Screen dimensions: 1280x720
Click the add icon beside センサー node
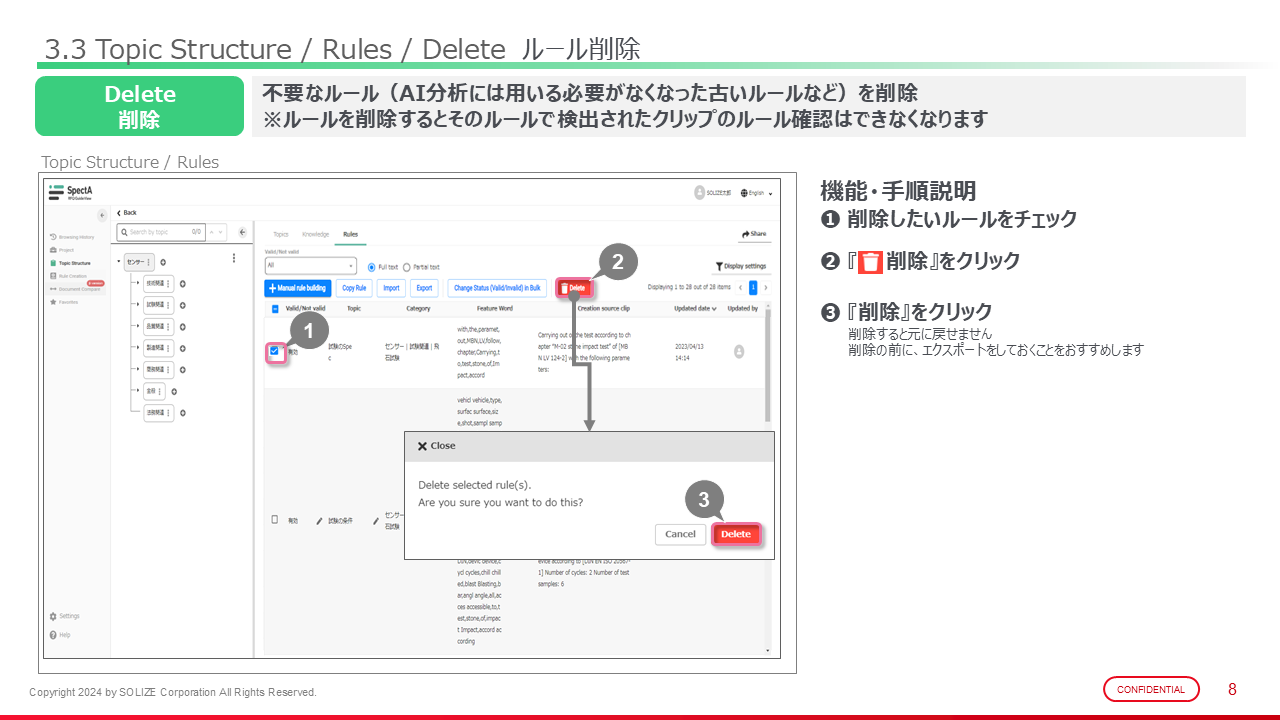tap(163, 262)
